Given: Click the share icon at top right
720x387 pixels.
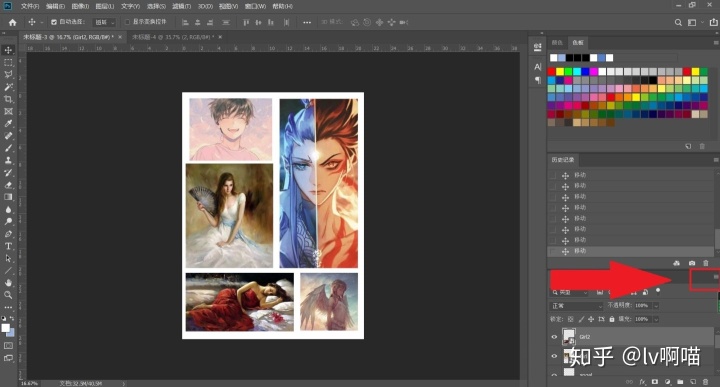Looking at the screenshot, I should [x=714, y=22].
